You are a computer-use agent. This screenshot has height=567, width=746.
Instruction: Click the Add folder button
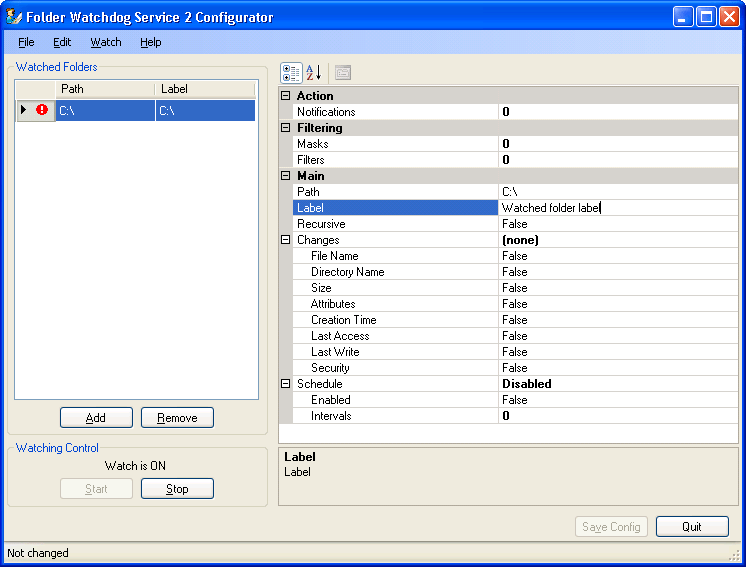tap(96, 418)
